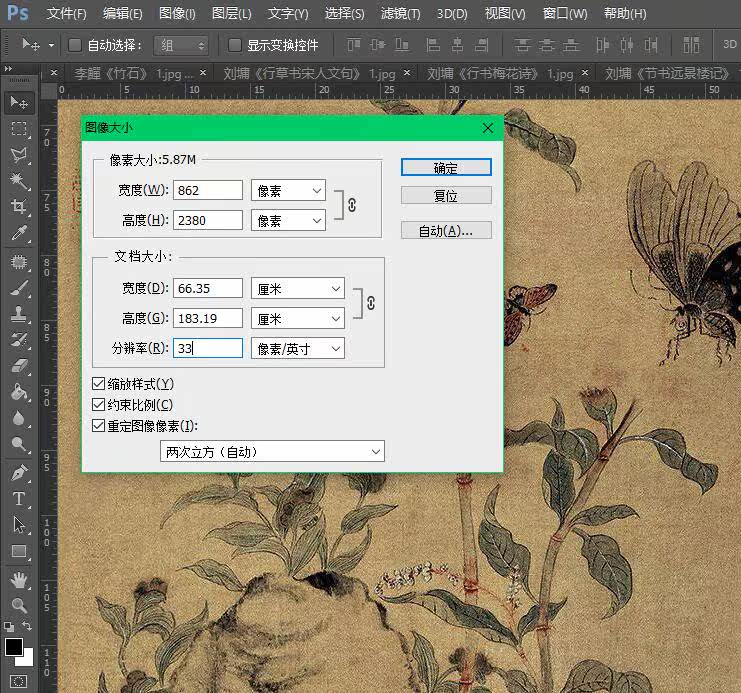741x693 pixels.
Task: Close the 图像大小 dialog
Action: coord(488,128)
